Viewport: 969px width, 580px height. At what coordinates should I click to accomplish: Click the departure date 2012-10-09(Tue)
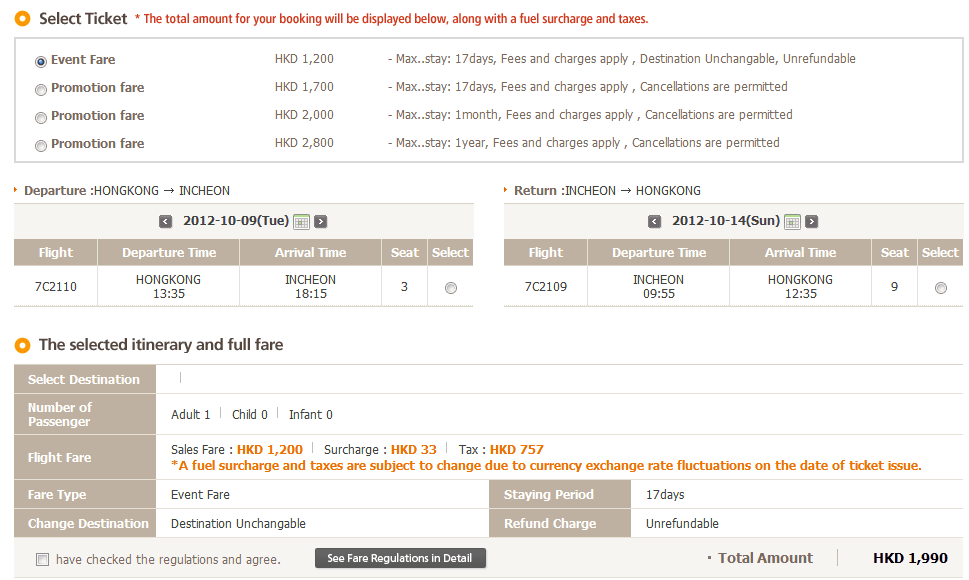(236, 221)
